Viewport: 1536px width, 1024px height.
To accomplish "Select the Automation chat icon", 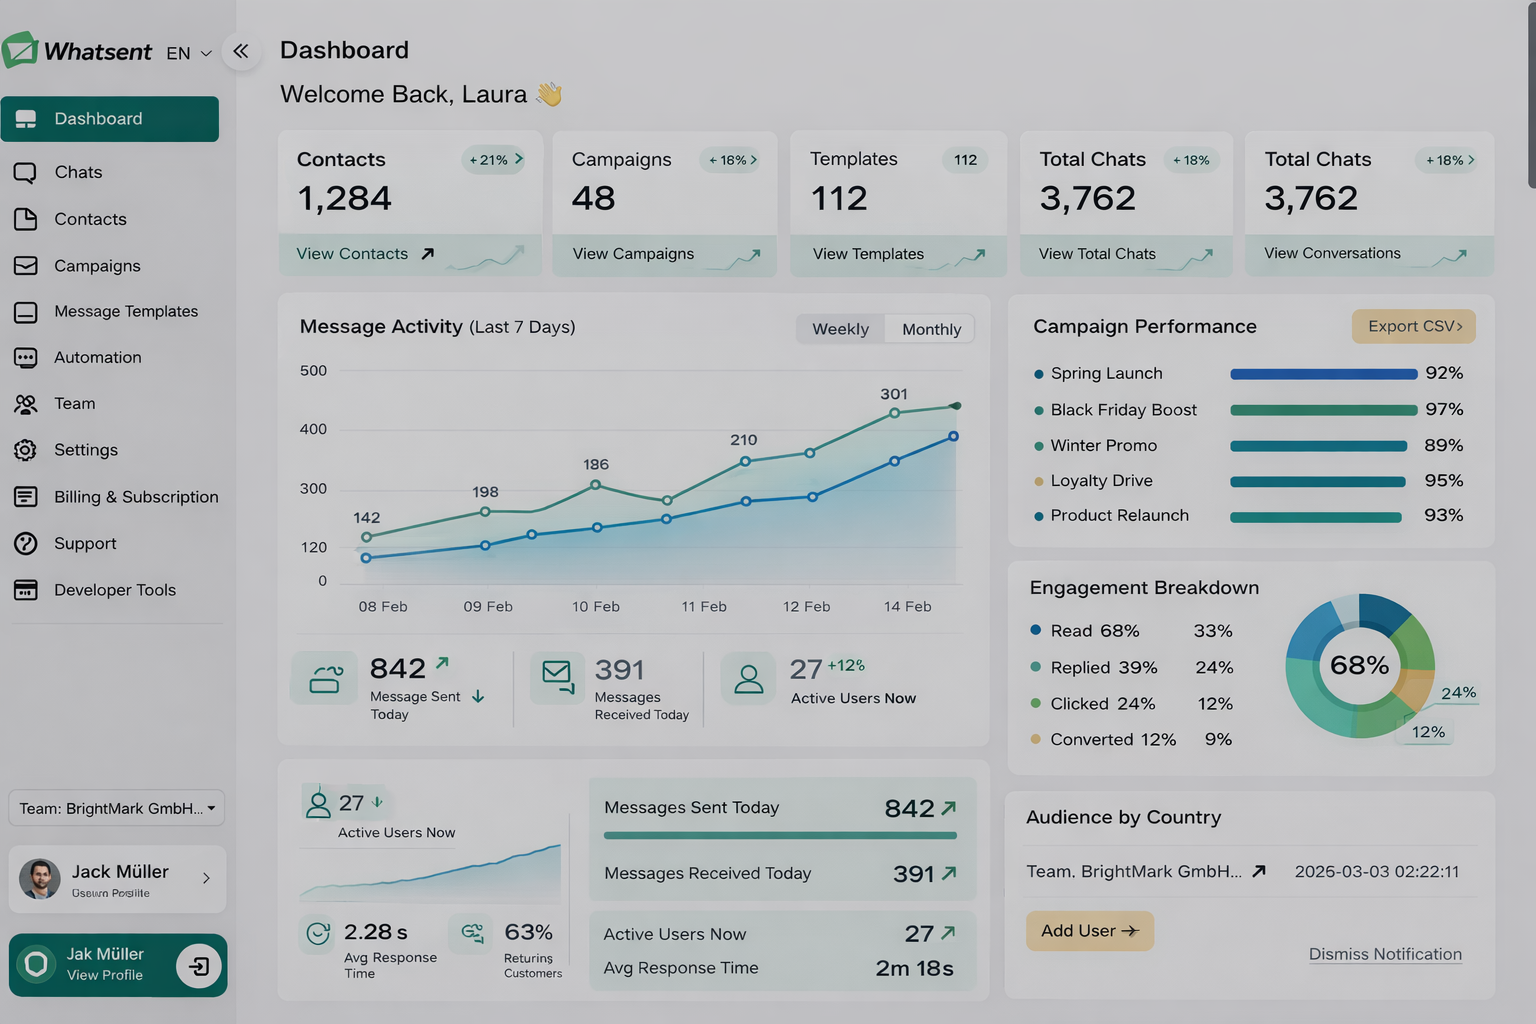I will click(25, 357).
